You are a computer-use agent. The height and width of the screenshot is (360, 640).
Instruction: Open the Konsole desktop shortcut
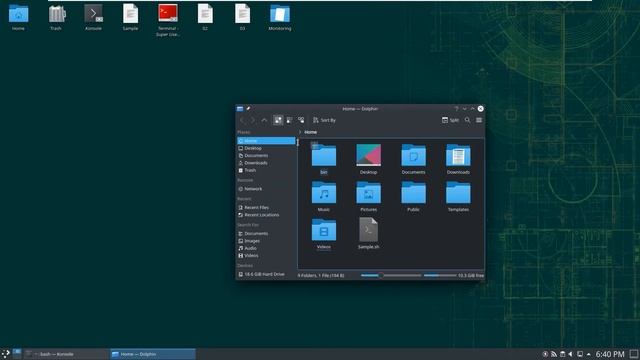click(93, 18)
